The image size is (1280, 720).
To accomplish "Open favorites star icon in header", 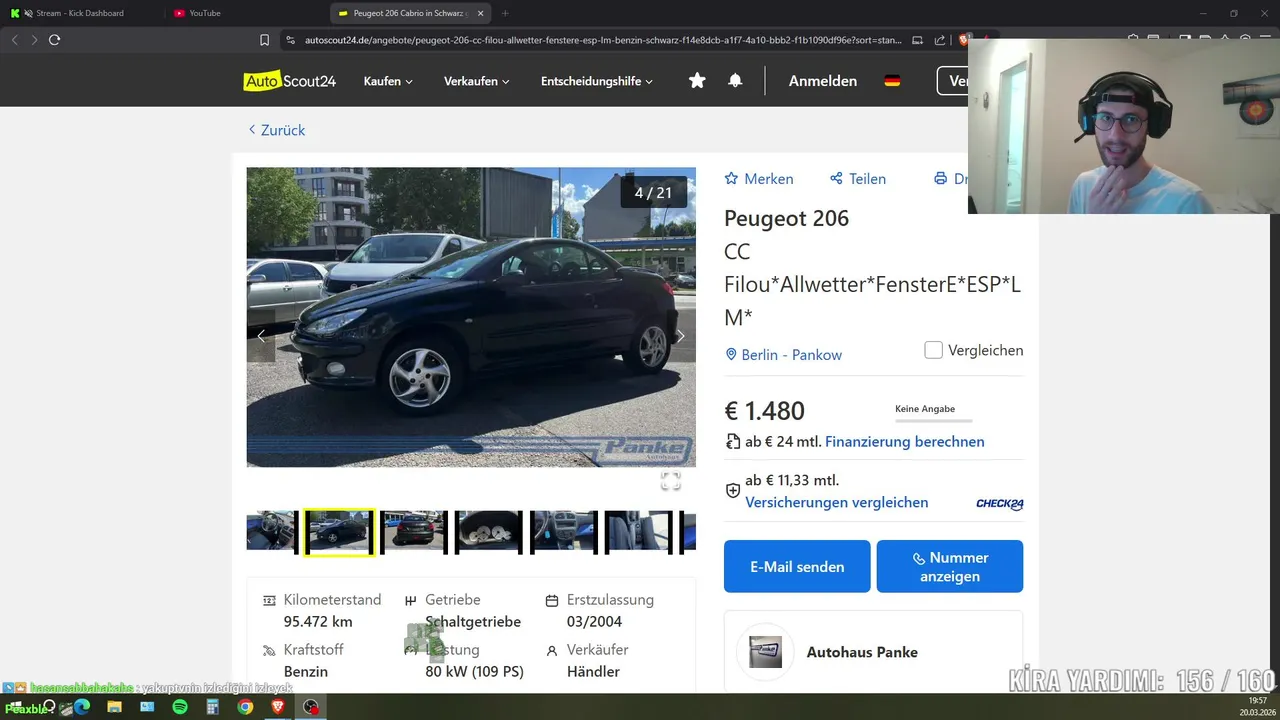I will [x=697, y=81].
